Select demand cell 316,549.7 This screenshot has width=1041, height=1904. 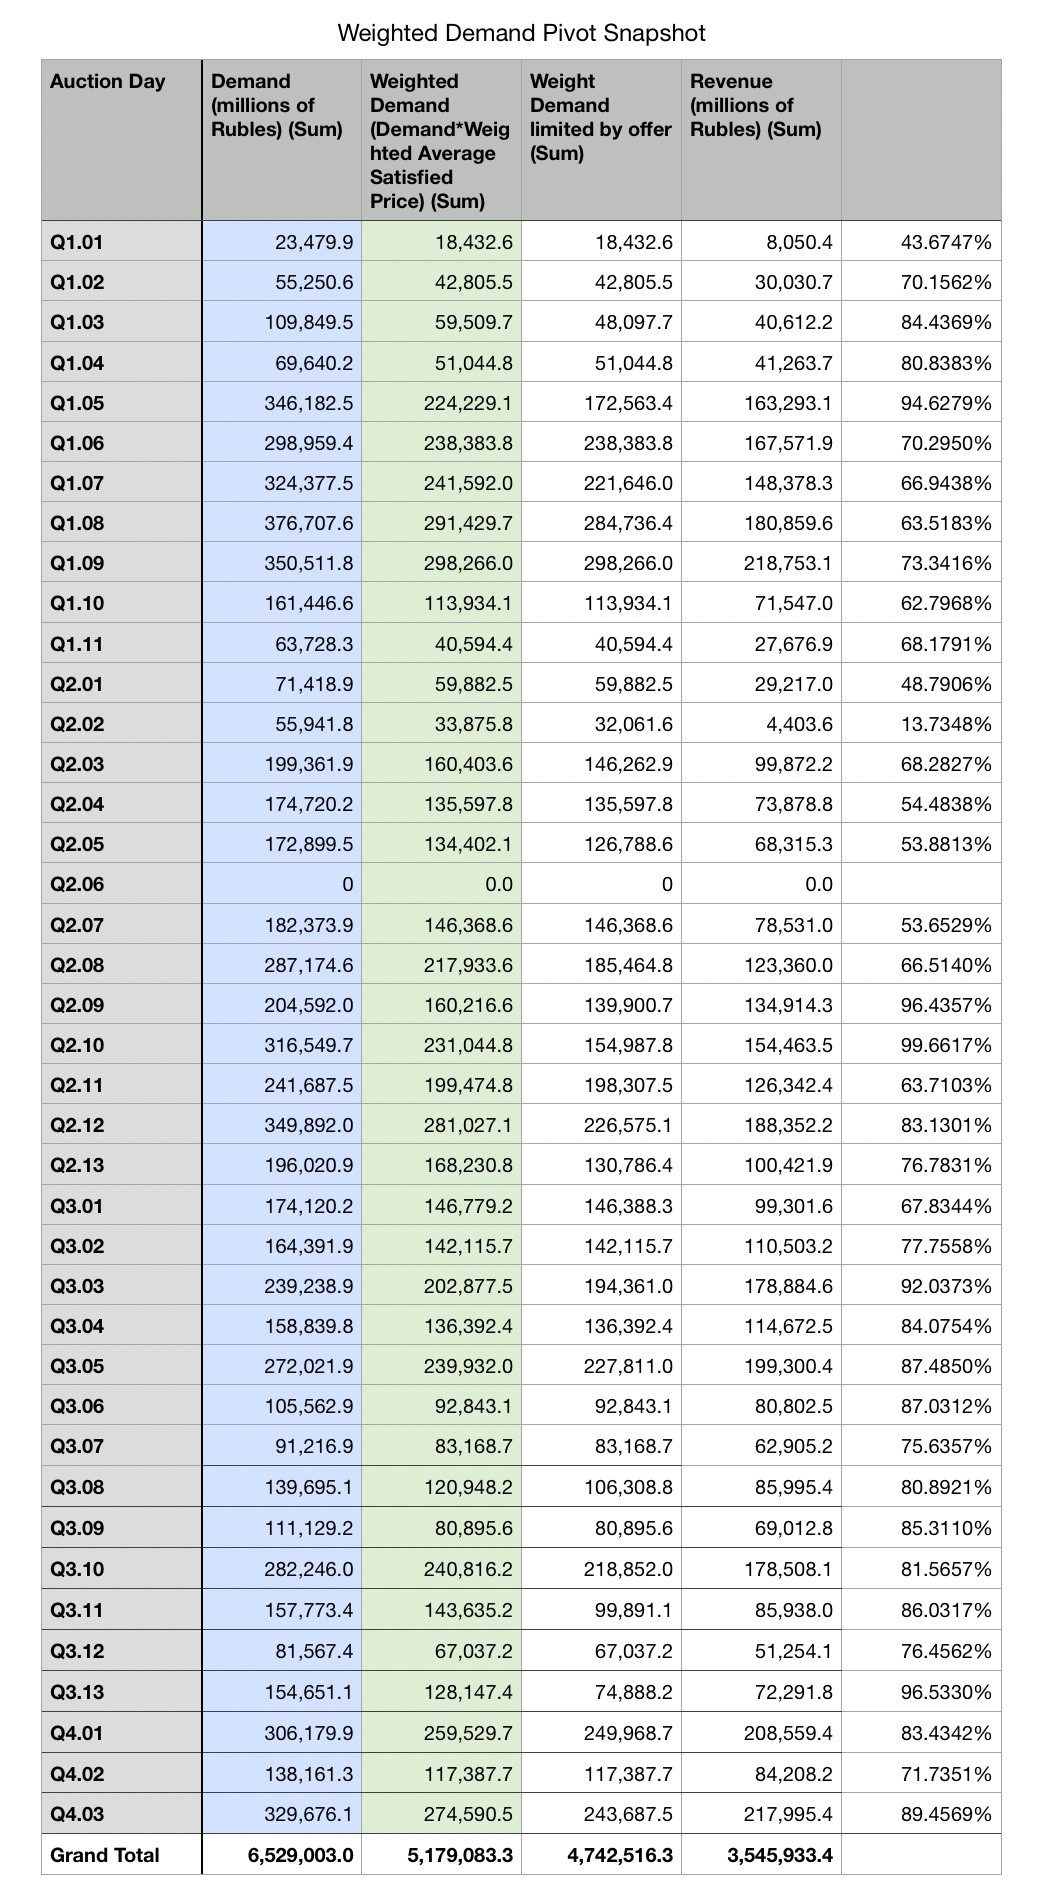click(282, 1045)
